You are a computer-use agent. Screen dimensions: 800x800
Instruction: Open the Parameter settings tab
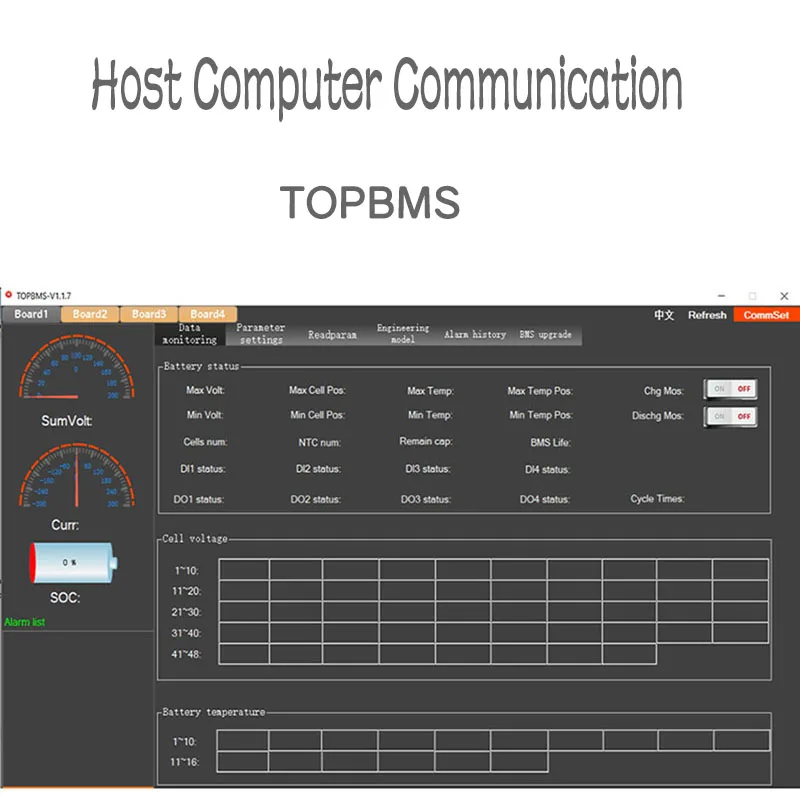[x=261, y=334]
